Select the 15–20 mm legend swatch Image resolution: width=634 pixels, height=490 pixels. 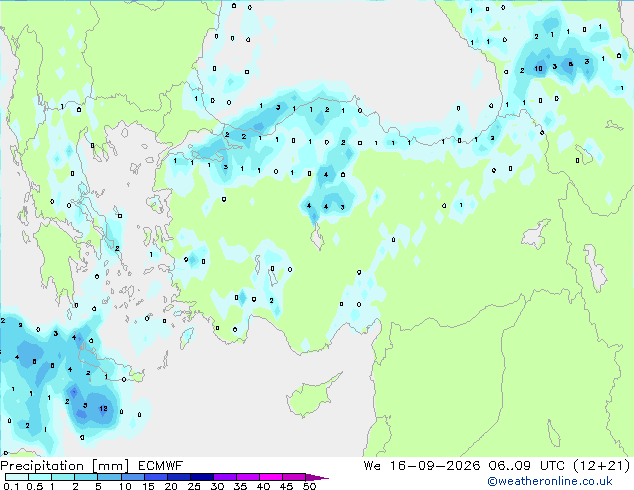coord(155,477)
